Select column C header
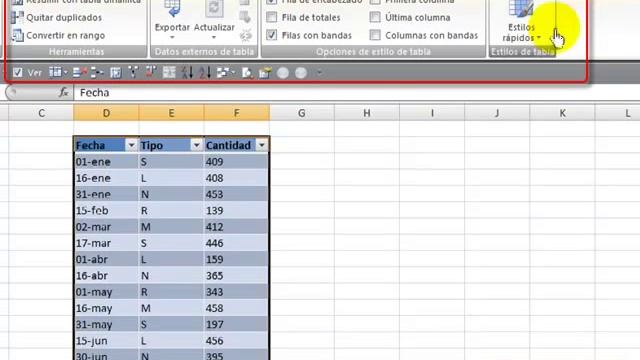 click(41, 113)
